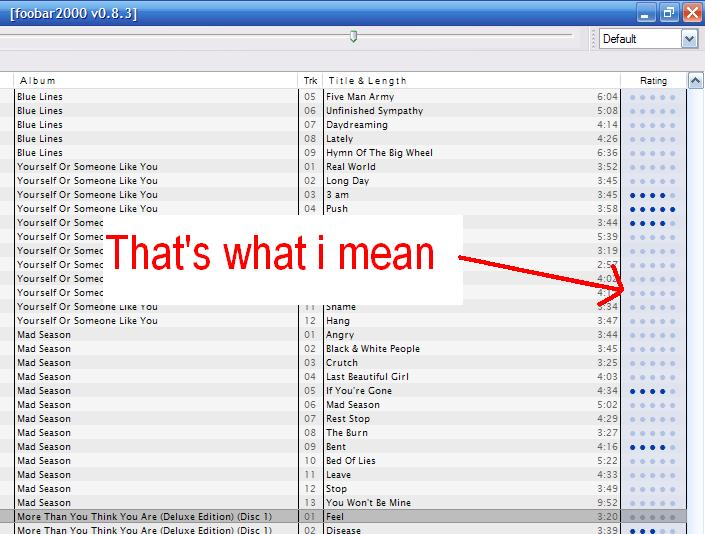Image resolution: width=705 pixels, height=534 pixels.
Task: Select the track Leave
Action: click(x=338, y=475)
